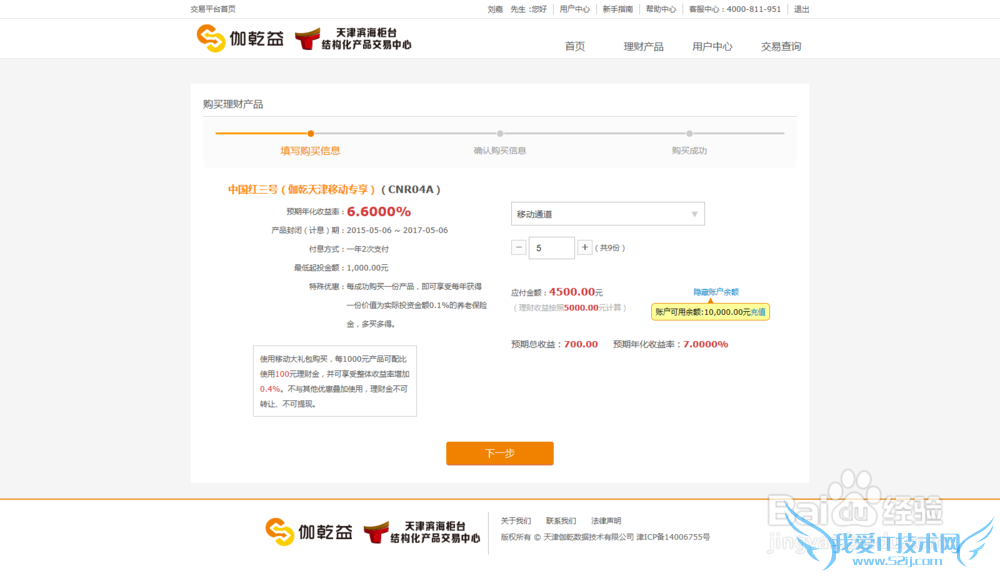Open the 移动通道 channel dropdown
Viewport: 1000px width, 576px height.
coord(607,214)
